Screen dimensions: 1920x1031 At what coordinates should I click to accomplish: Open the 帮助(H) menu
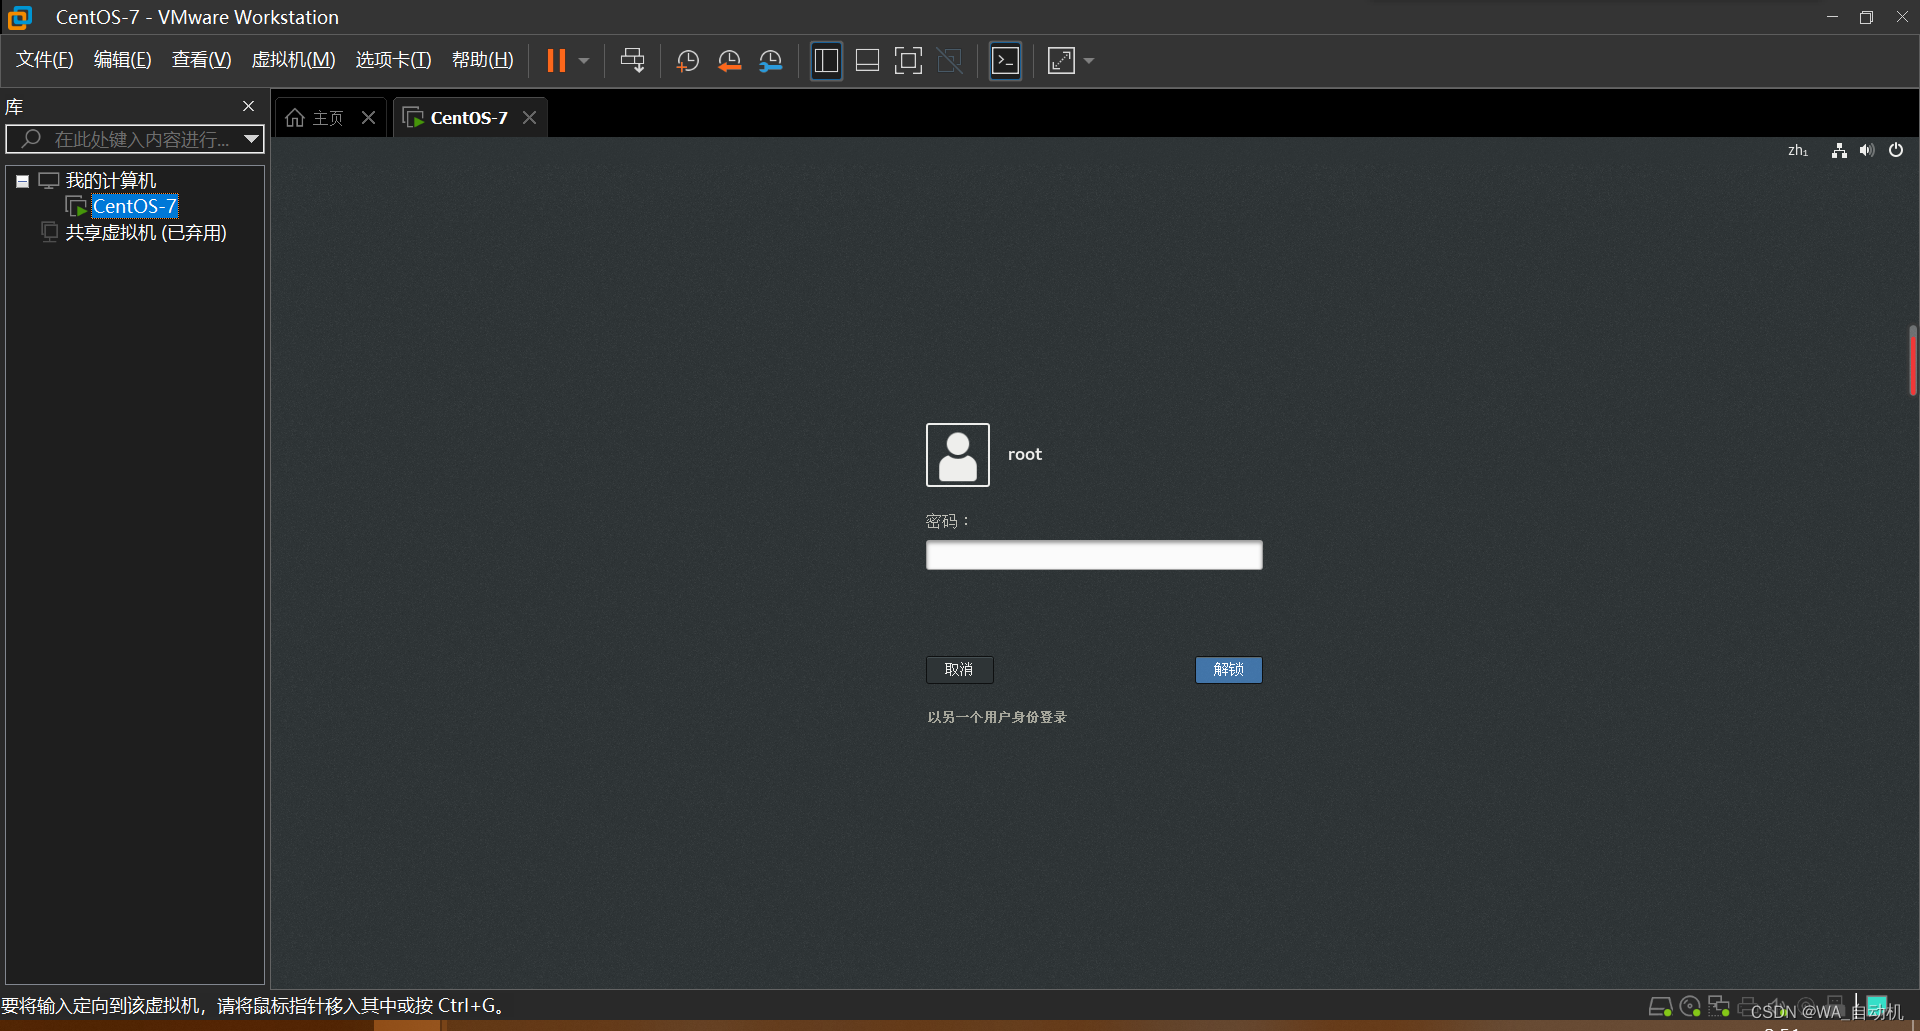click(x=483, y=60)
